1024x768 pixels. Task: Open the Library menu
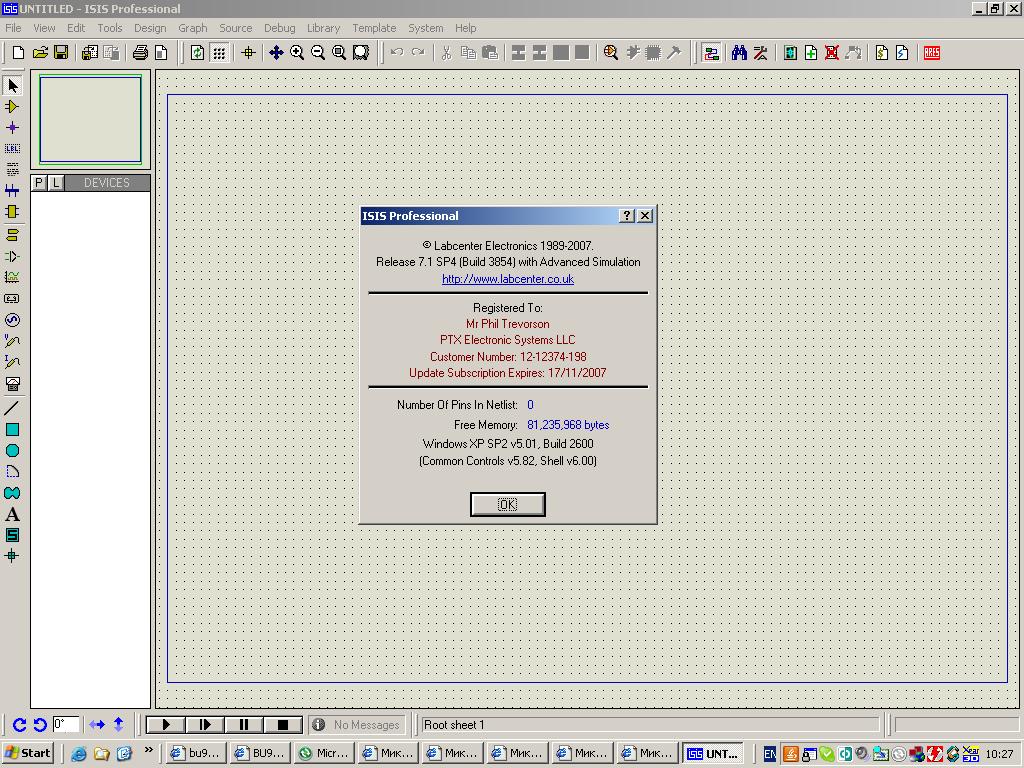point(323,28)
